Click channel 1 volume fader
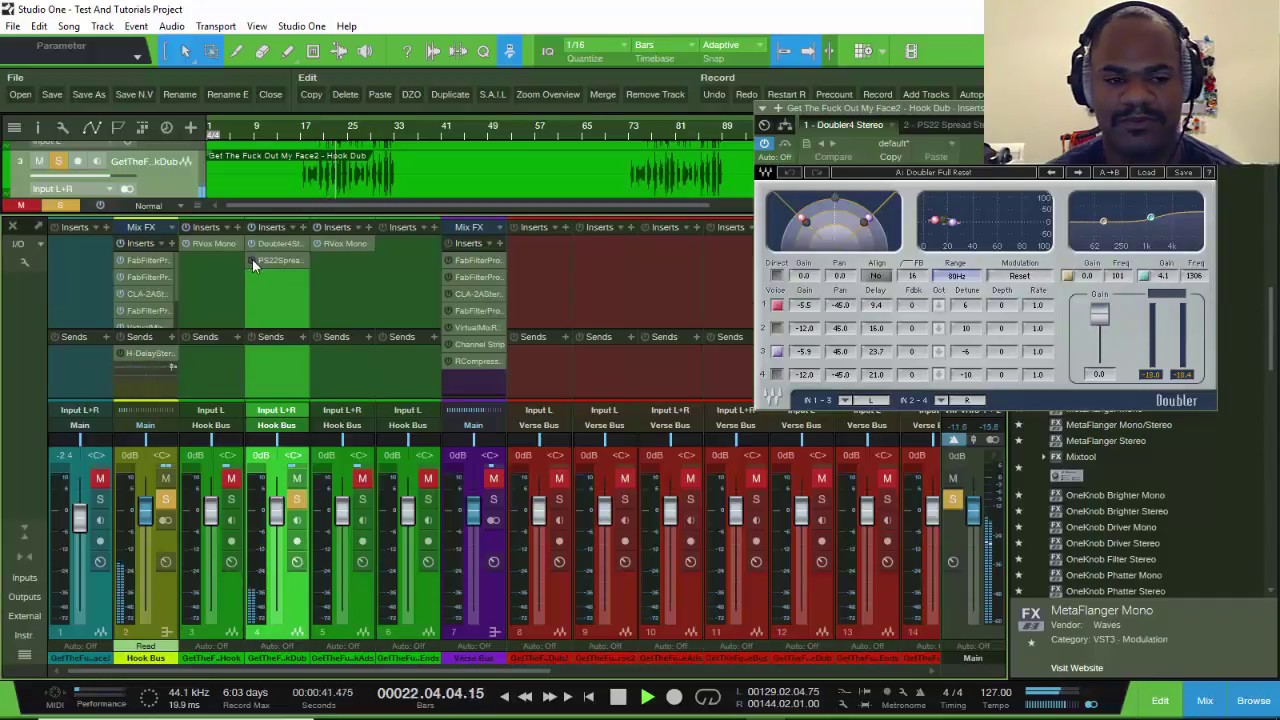The image size is (1280, 720). [79, 518]
